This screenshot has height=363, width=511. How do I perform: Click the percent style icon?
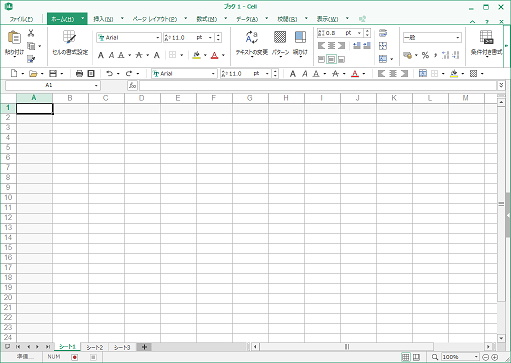coord(425,55)
